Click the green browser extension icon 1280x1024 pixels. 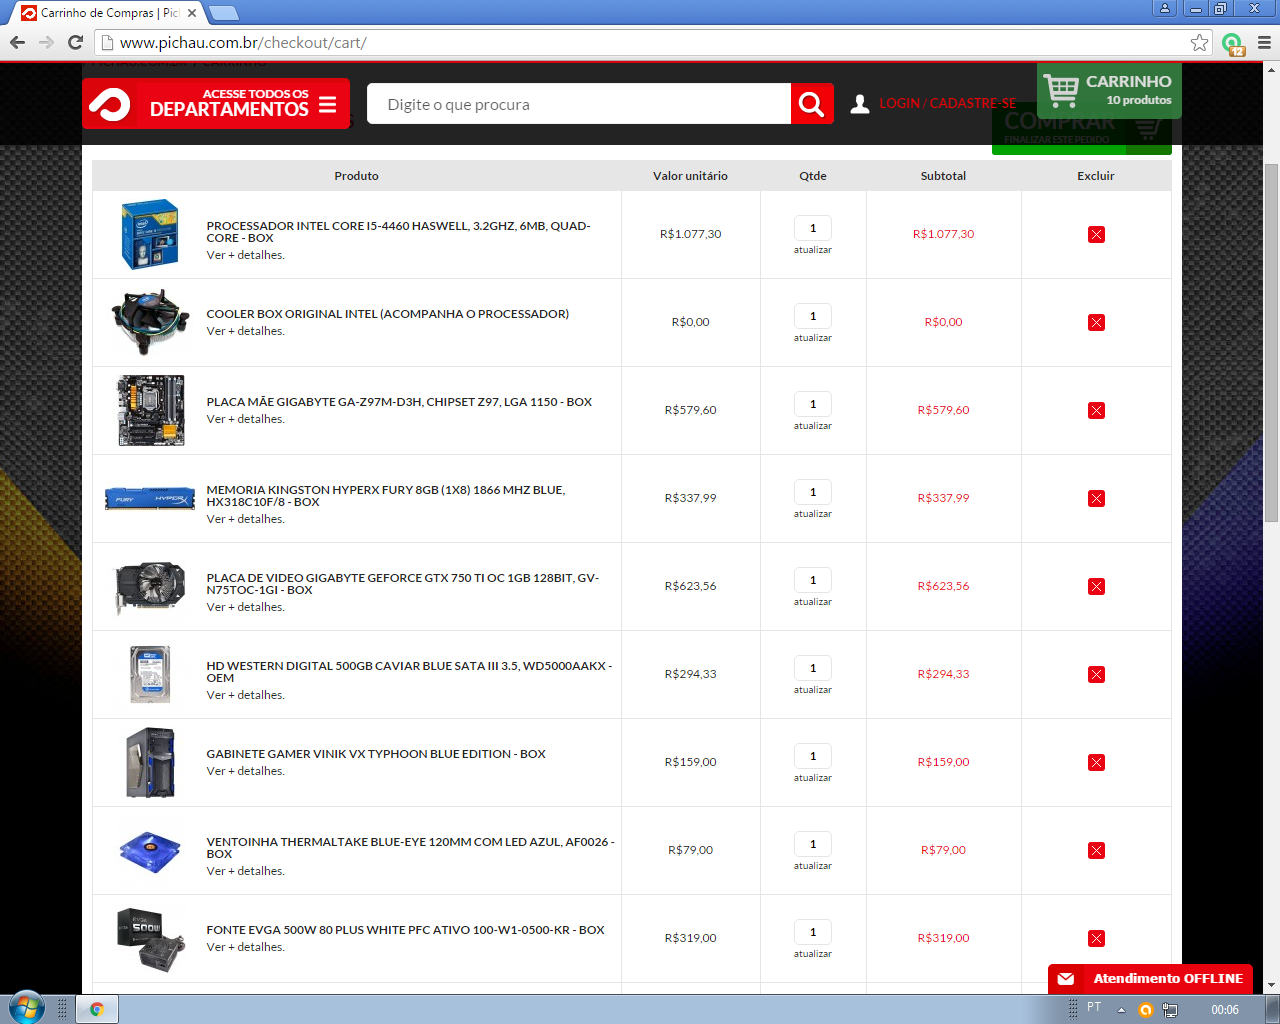[1233, 43]
